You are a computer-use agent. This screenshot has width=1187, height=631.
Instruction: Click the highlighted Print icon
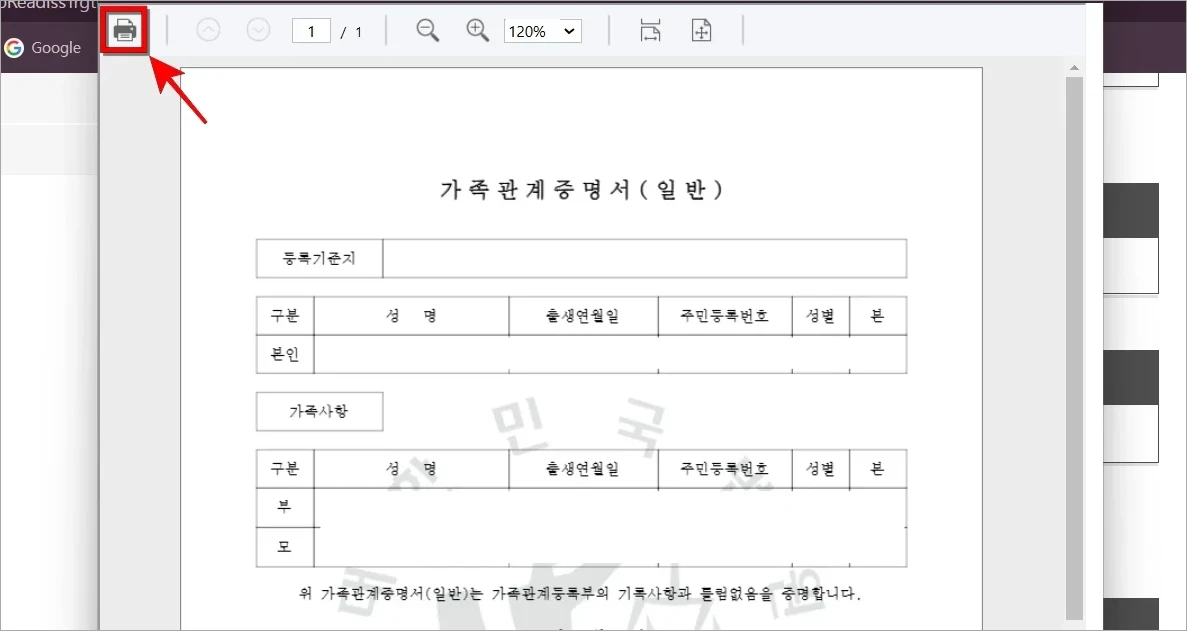[123, 30]
